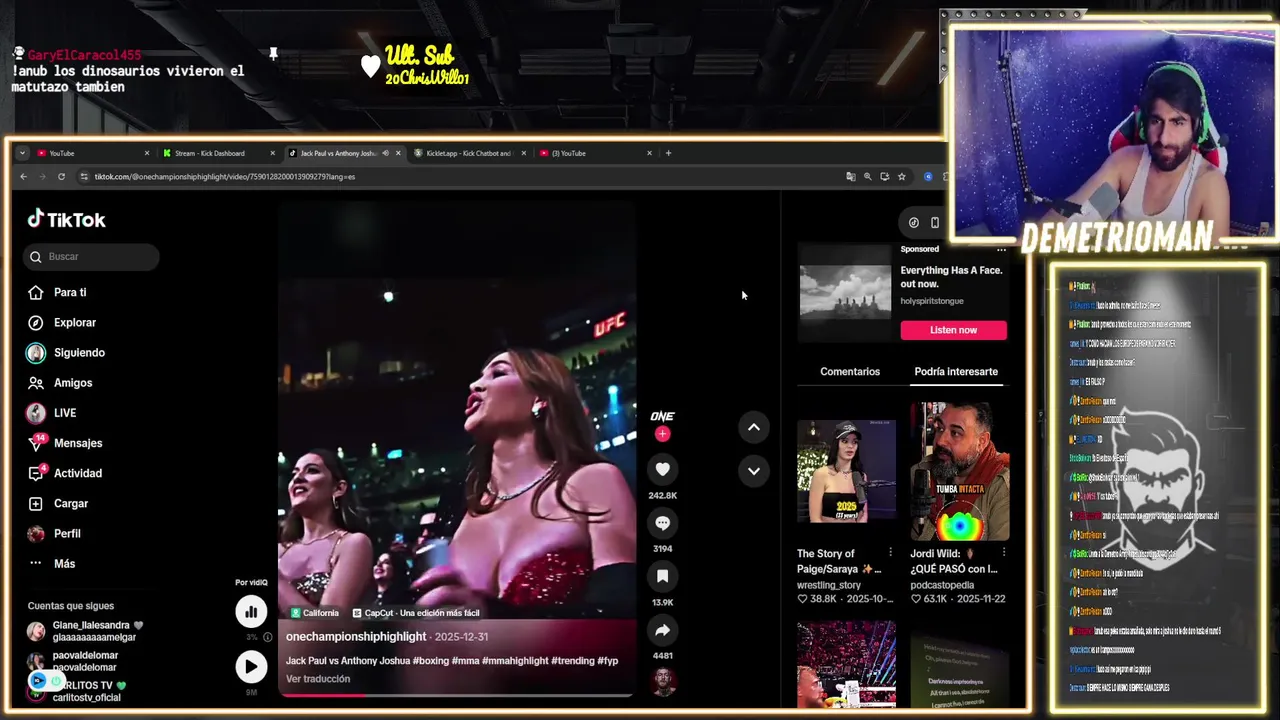Image resolution: width=1280 pixels, height=720 pixels.
Task: Open the Jordi Wild video thumbnail
Action: 960,471
